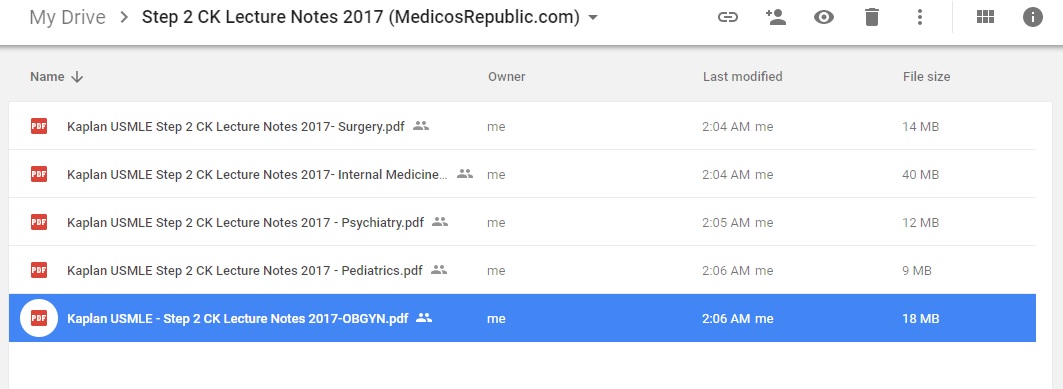
Task: Go back to My Drive breadcrumb
Action: click(x=67, y=17)
